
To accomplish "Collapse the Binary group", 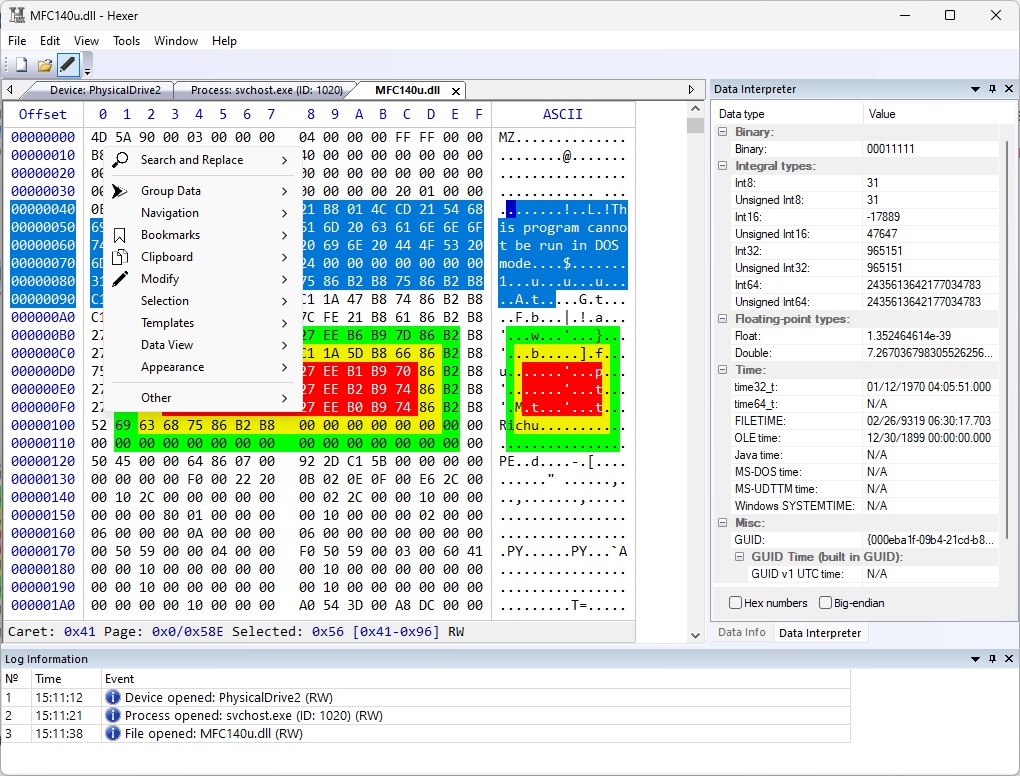I will [722, 132].
